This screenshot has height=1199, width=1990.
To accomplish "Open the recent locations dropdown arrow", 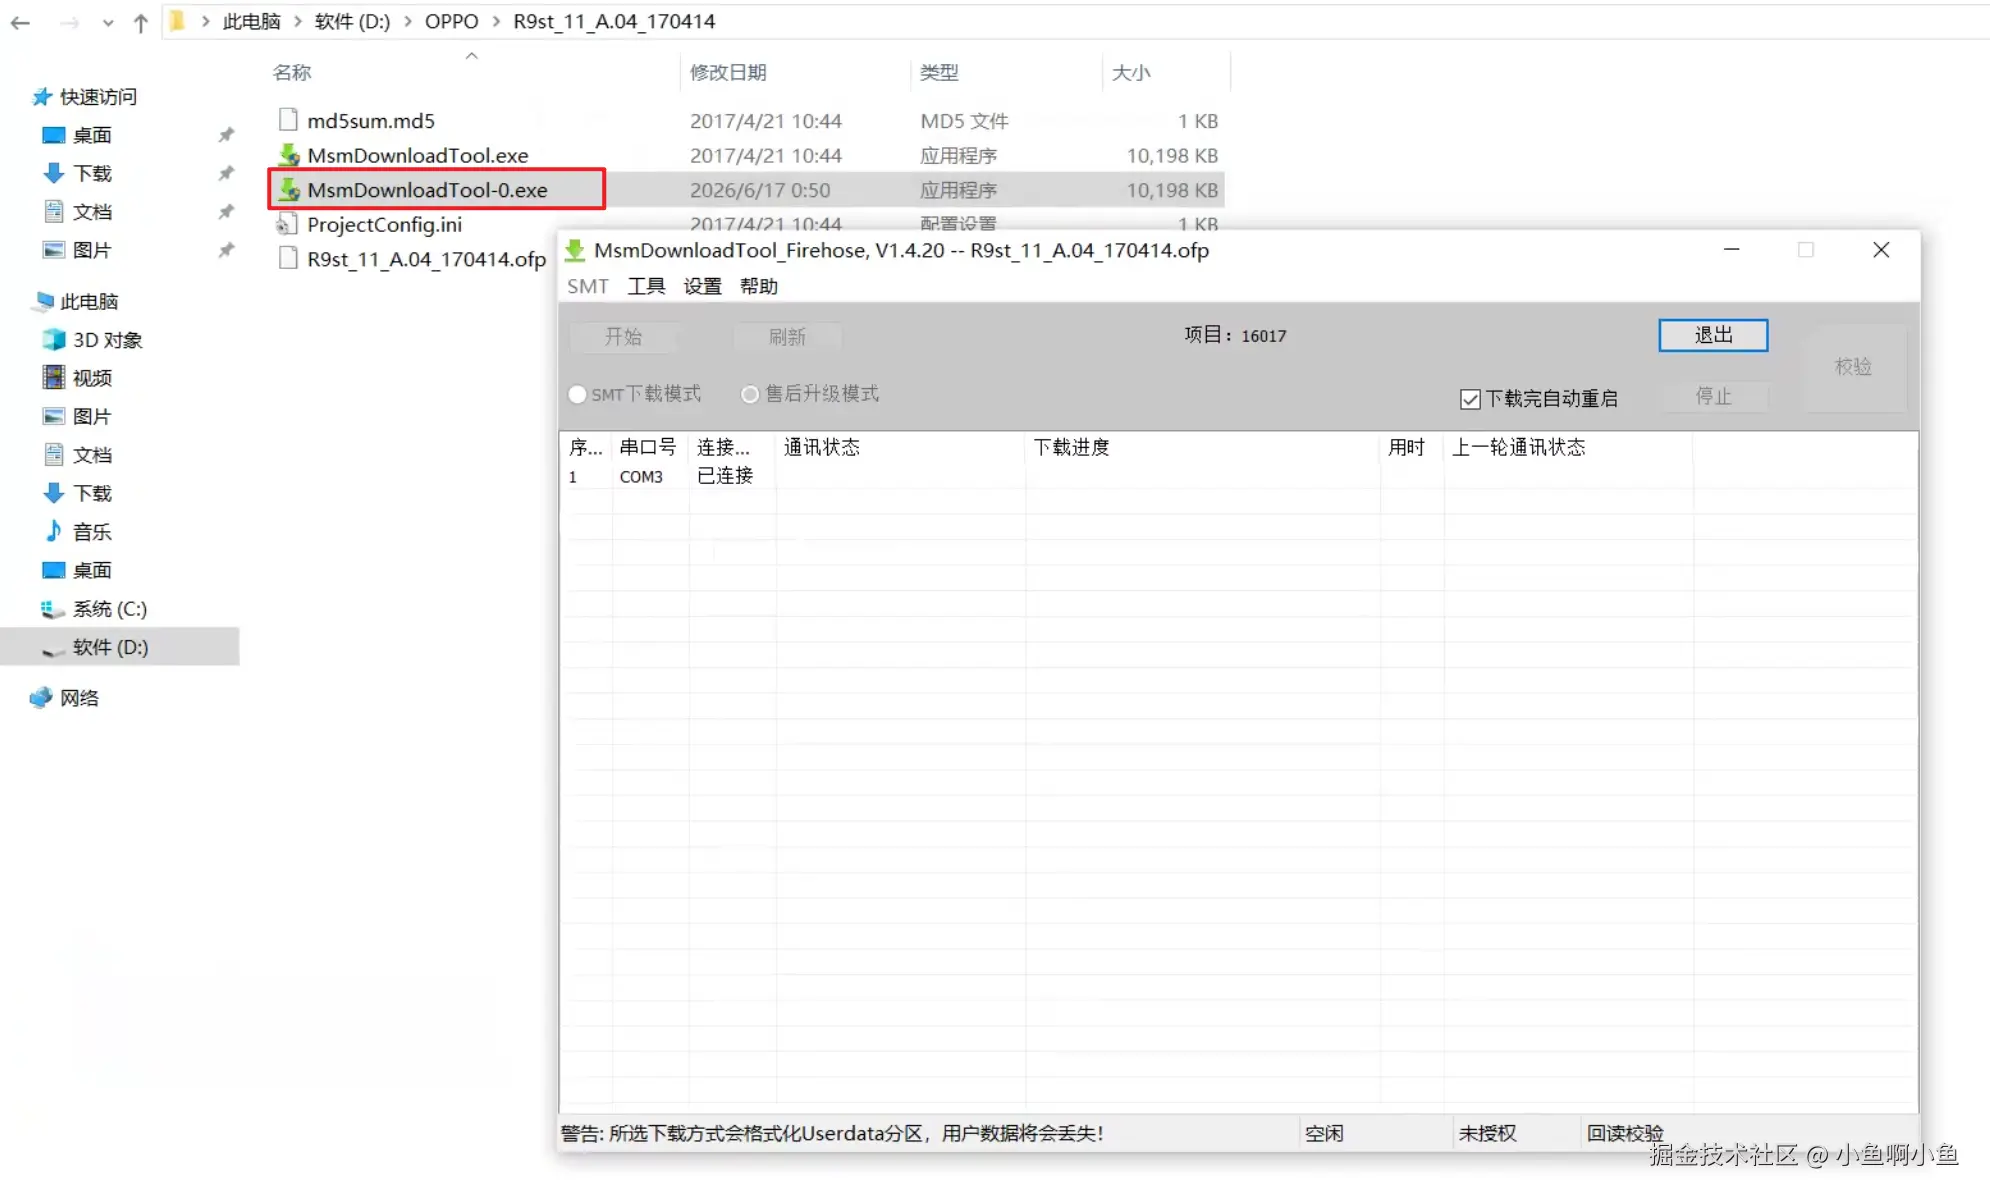I will (108, 23).
